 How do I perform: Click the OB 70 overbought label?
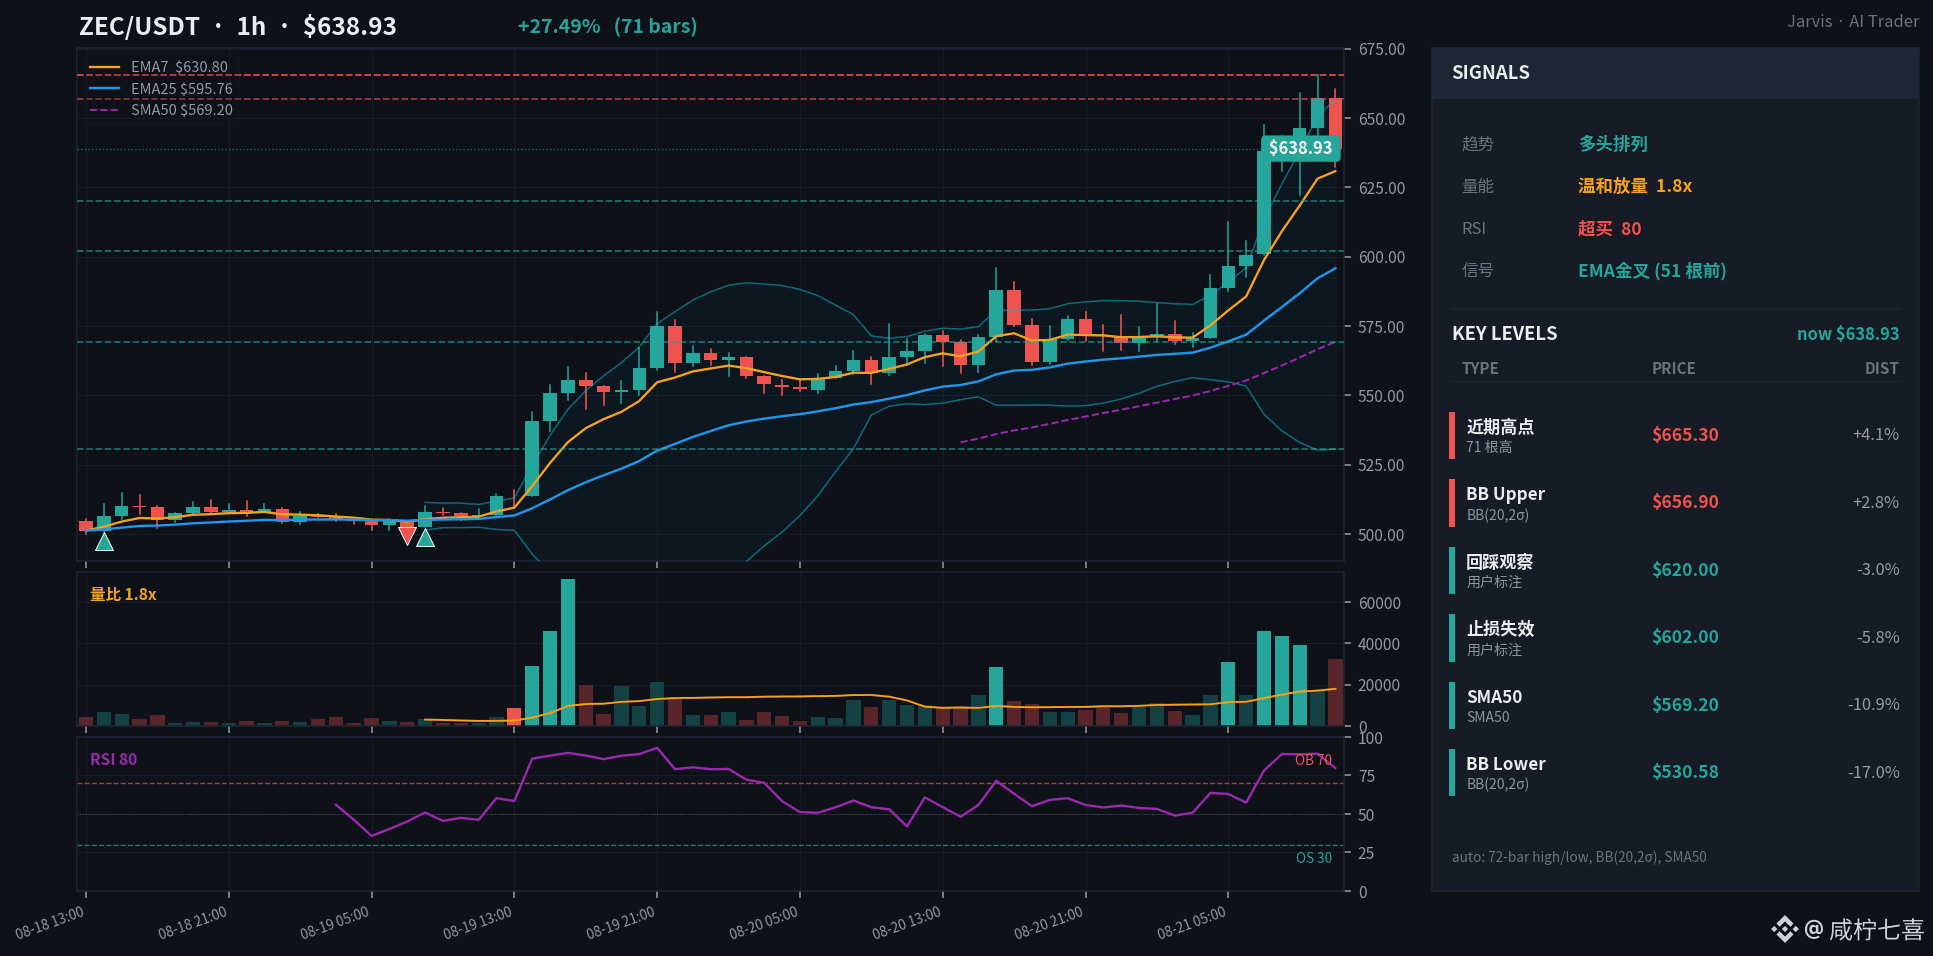point(1313,760)
